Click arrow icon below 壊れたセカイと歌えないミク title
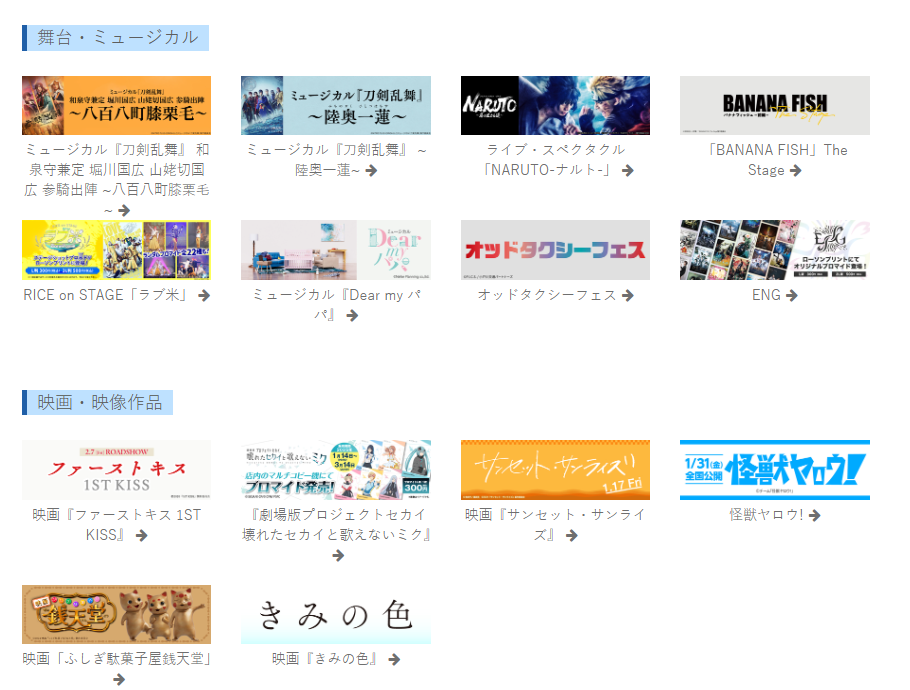 click(338, 556)
